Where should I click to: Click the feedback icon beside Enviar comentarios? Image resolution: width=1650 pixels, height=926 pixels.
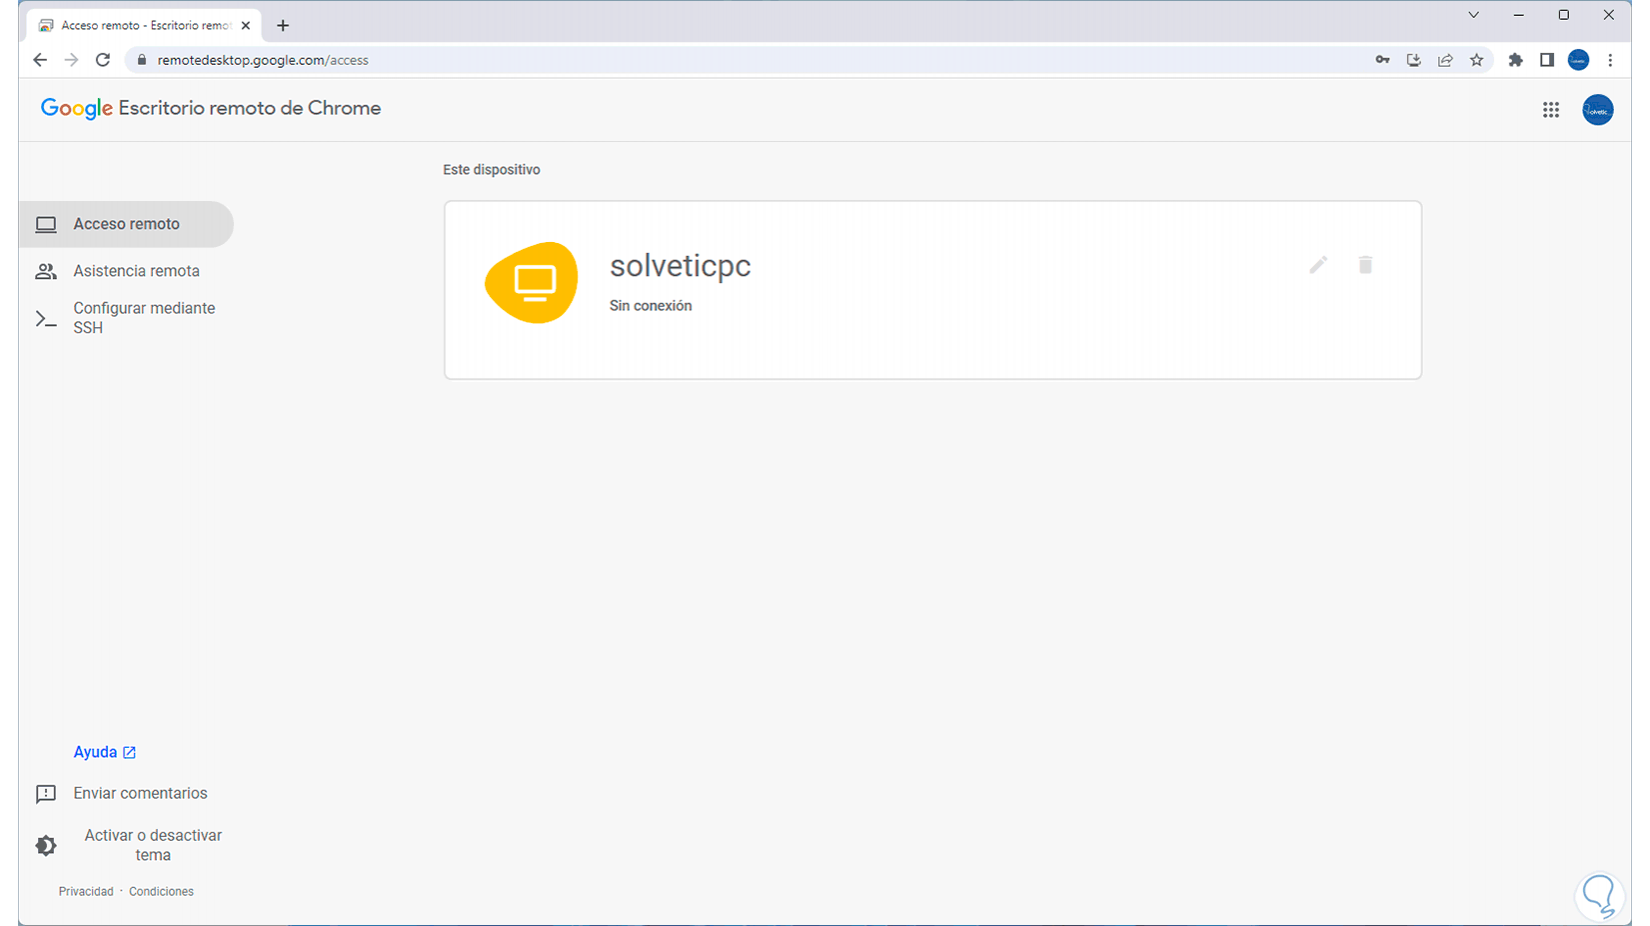46,794
